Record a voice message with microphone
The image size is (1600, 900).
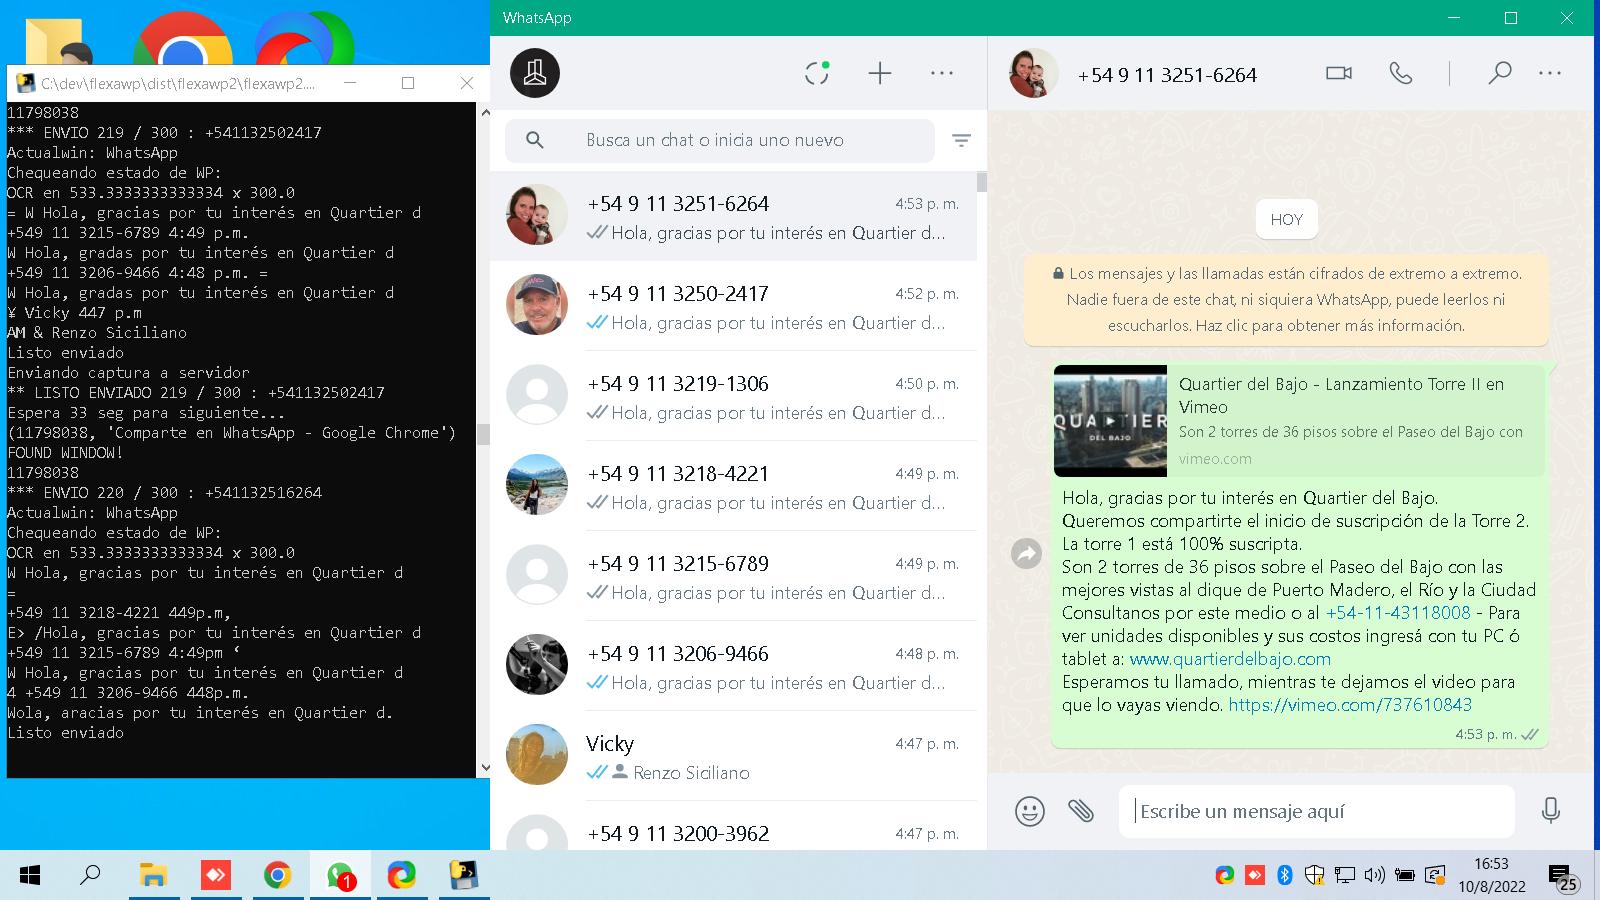pyautogui.click(x=1551, y=811)
